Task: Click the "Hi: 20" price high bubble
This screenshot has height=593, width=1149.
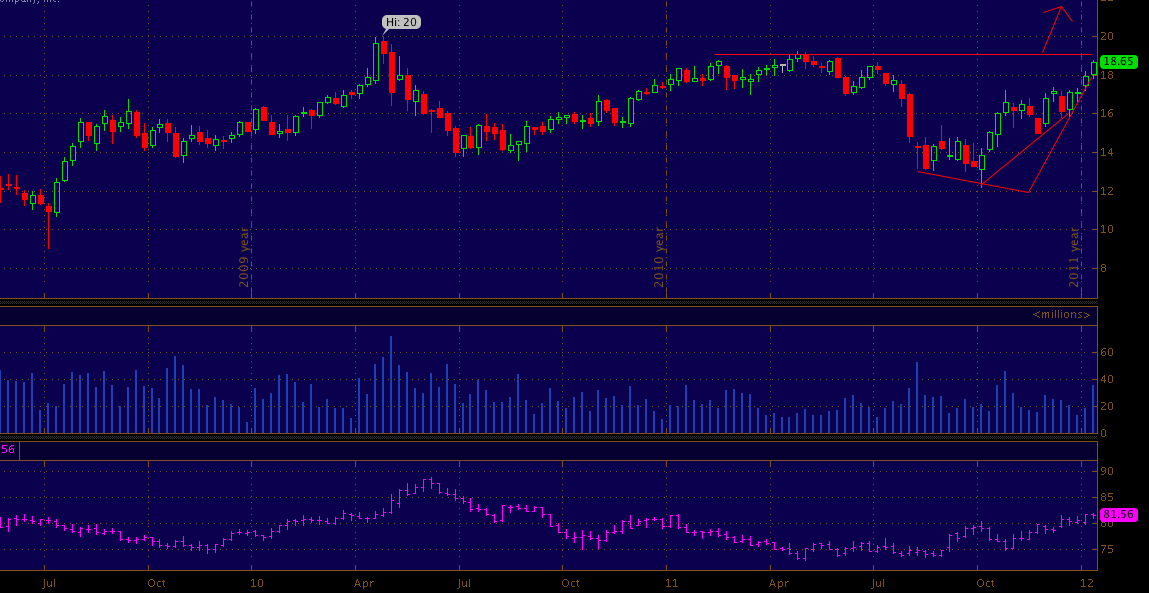Action: point(402,22)
